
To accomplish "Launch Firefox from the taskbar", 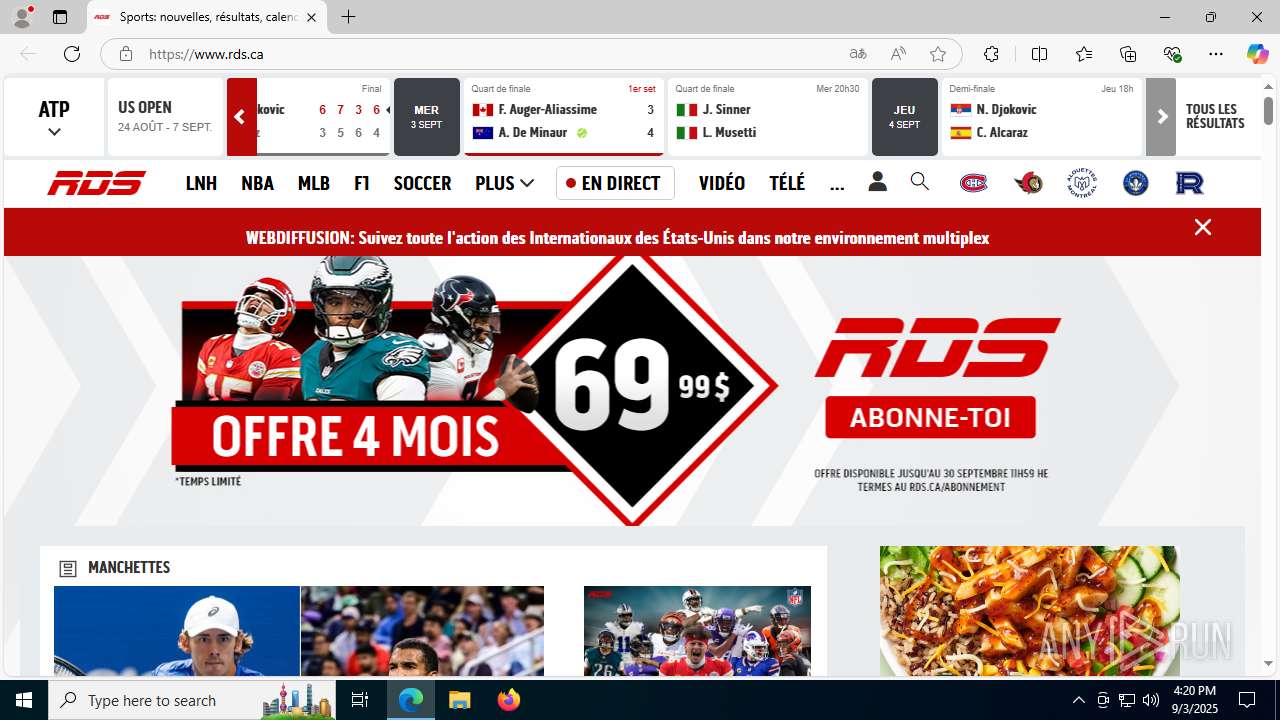I will click(509, 700).
